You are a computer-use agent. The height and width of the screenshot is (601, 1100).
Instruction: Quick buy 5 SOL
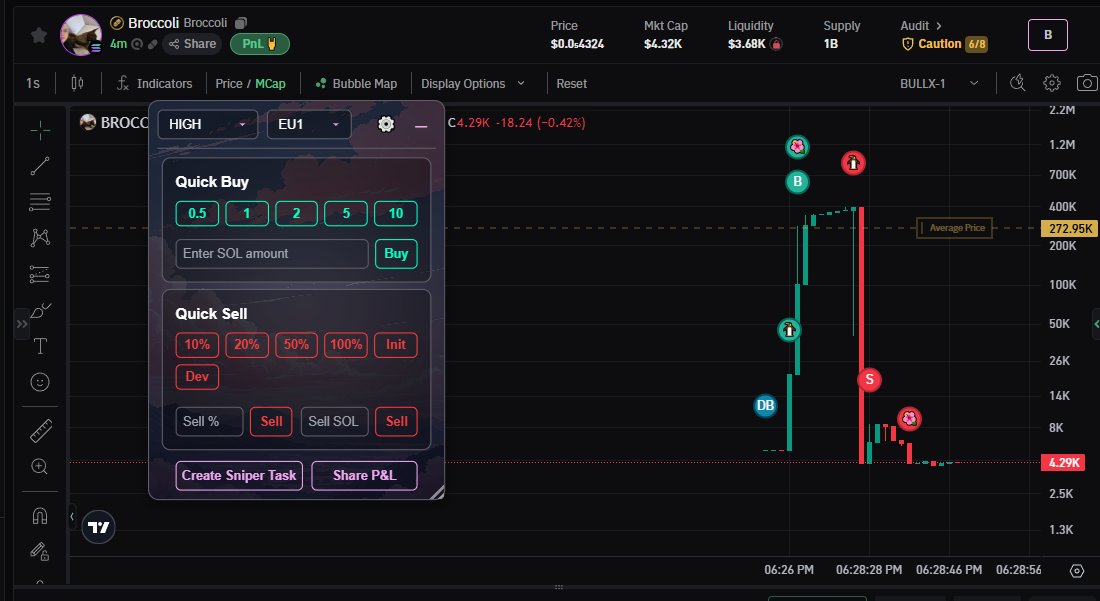[346, 213]
